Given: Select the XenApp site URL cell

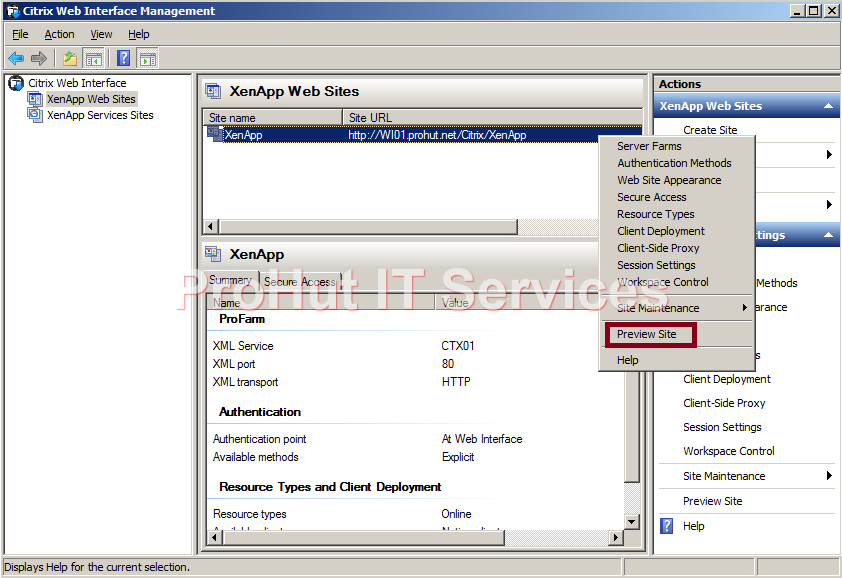Looking at the screenshot, I should 437,135.
